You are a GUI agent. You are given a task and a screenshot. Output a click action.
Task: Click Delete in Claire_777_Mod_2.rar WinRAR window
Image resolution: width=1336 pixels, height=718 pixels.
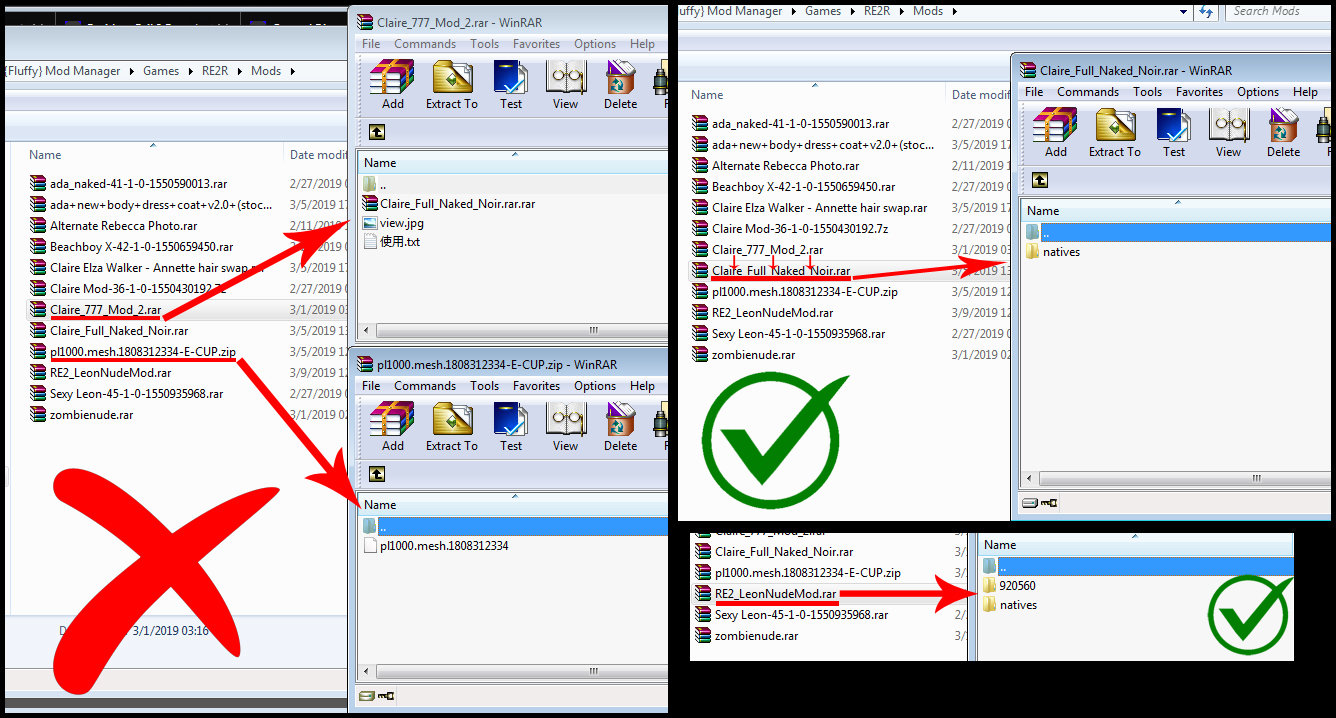pyautogui.click(x=620, y=84)
